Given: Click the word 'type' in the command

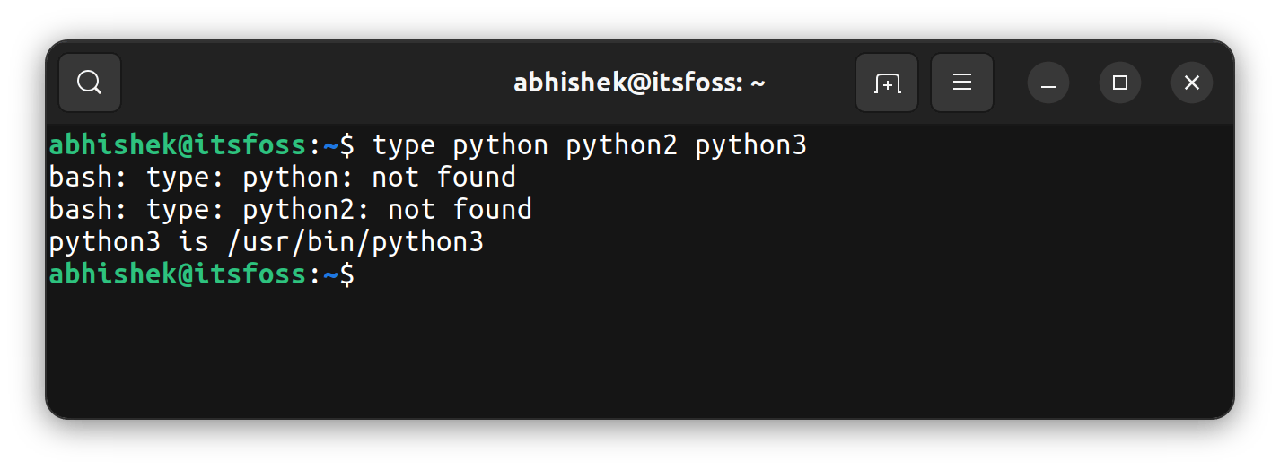Looking at the screenshot, I should (x=403, y=146).
